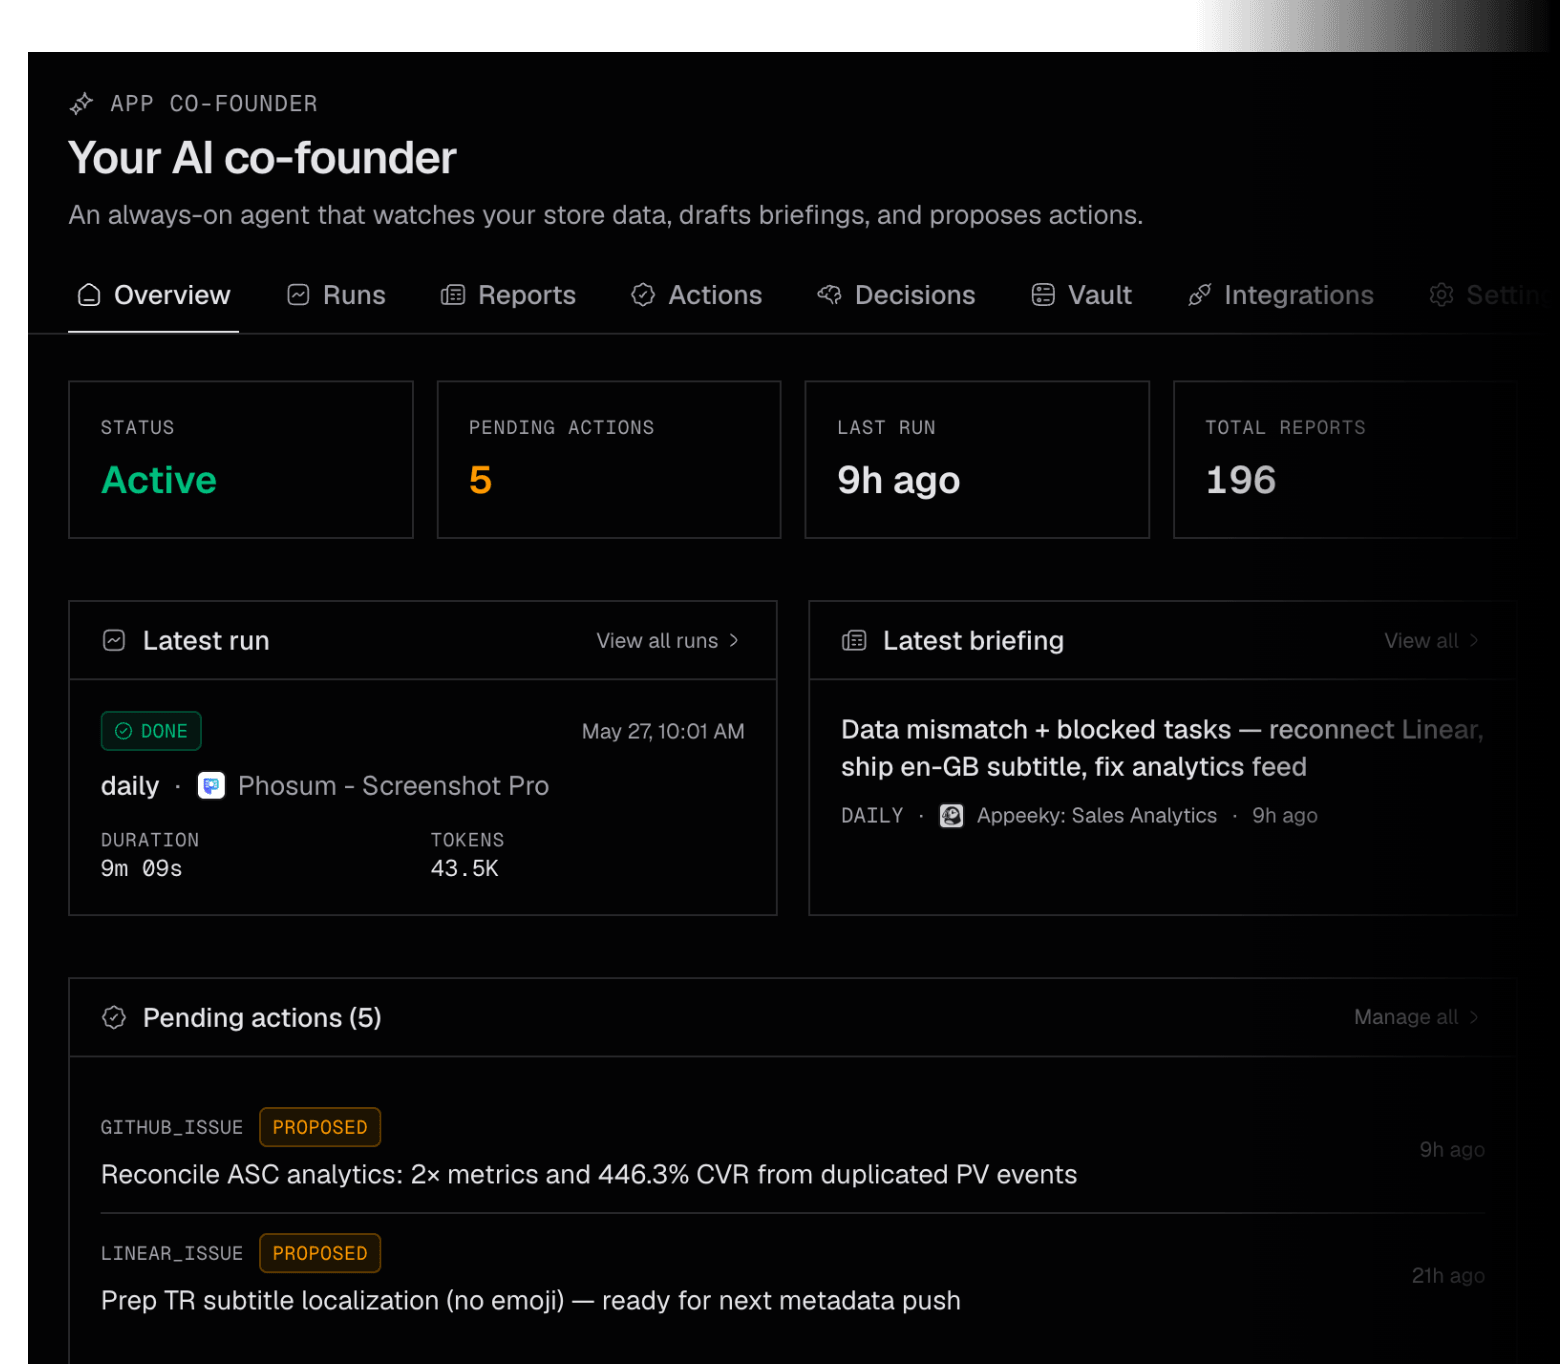Open the Reports tab
The image size is (1560, 1364).
[x=508, y=295]
